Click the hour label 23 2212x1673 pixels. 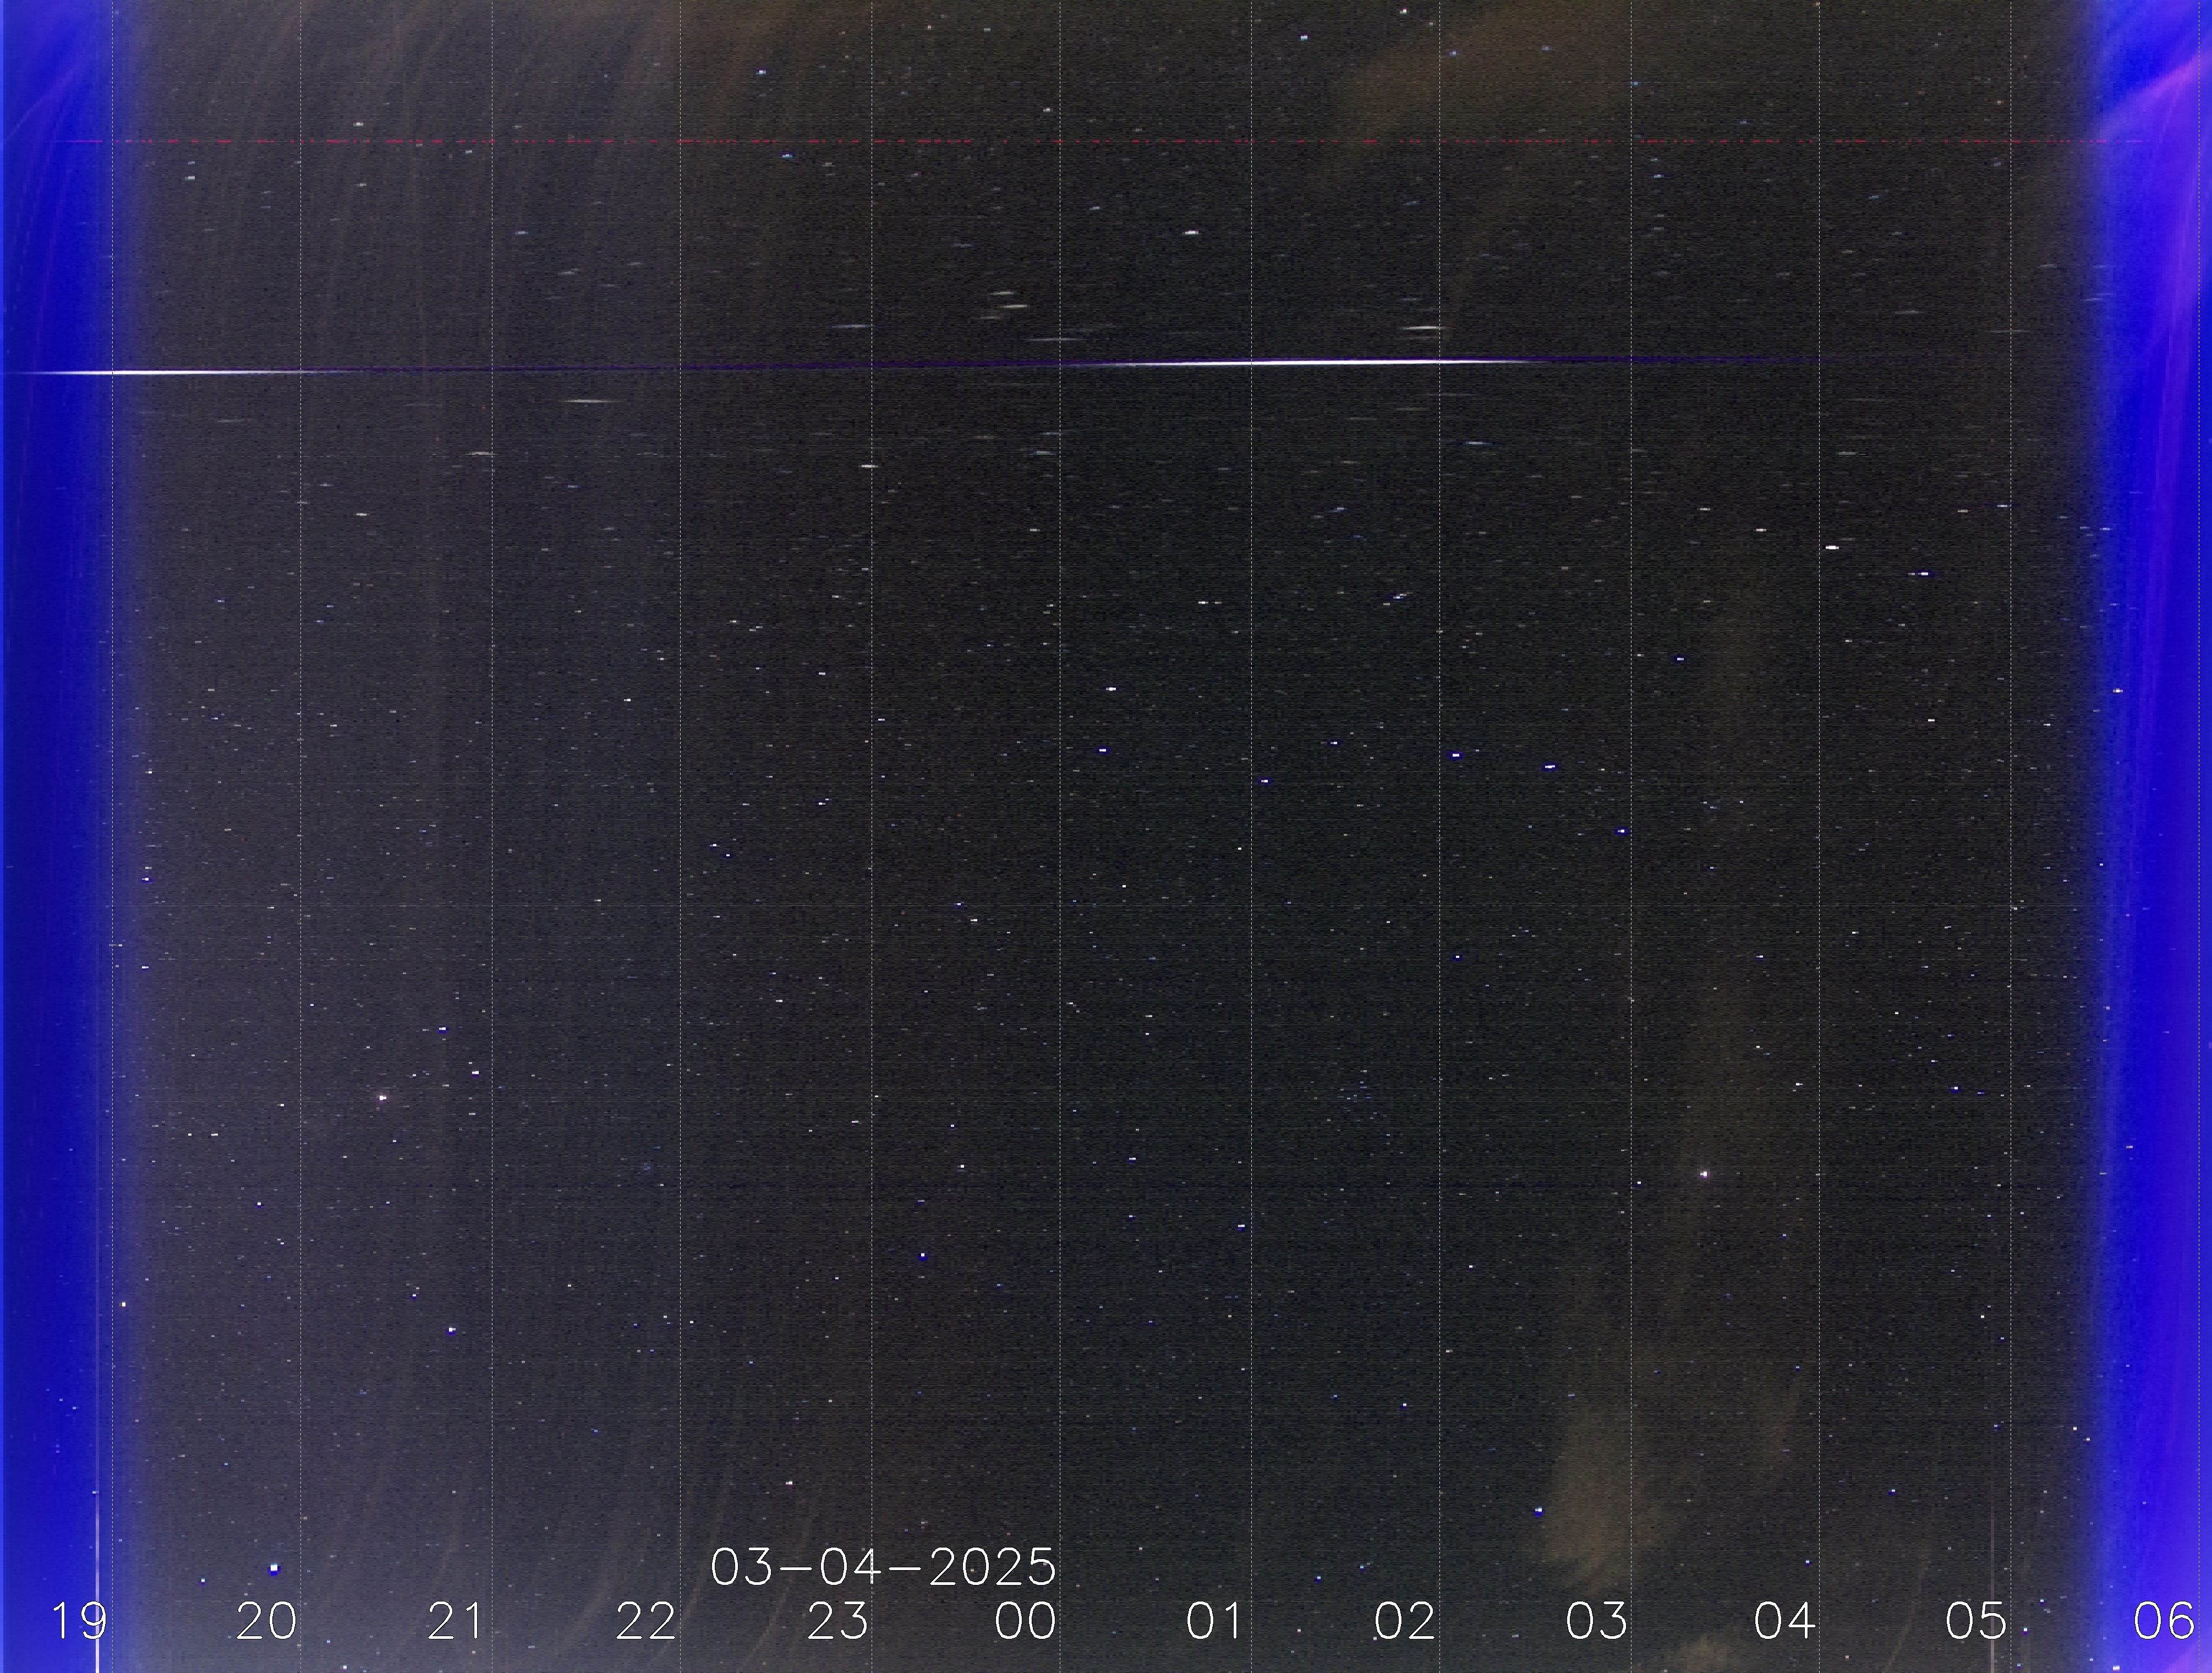837,1621
